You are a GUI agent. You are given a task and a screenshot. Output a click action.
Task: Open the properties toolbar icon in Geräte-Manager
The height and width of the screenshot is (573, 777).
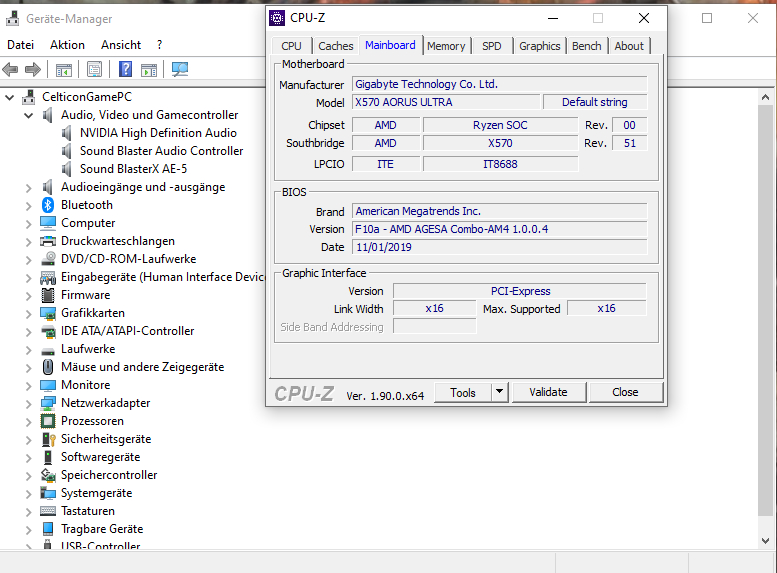tap(94, 69)
